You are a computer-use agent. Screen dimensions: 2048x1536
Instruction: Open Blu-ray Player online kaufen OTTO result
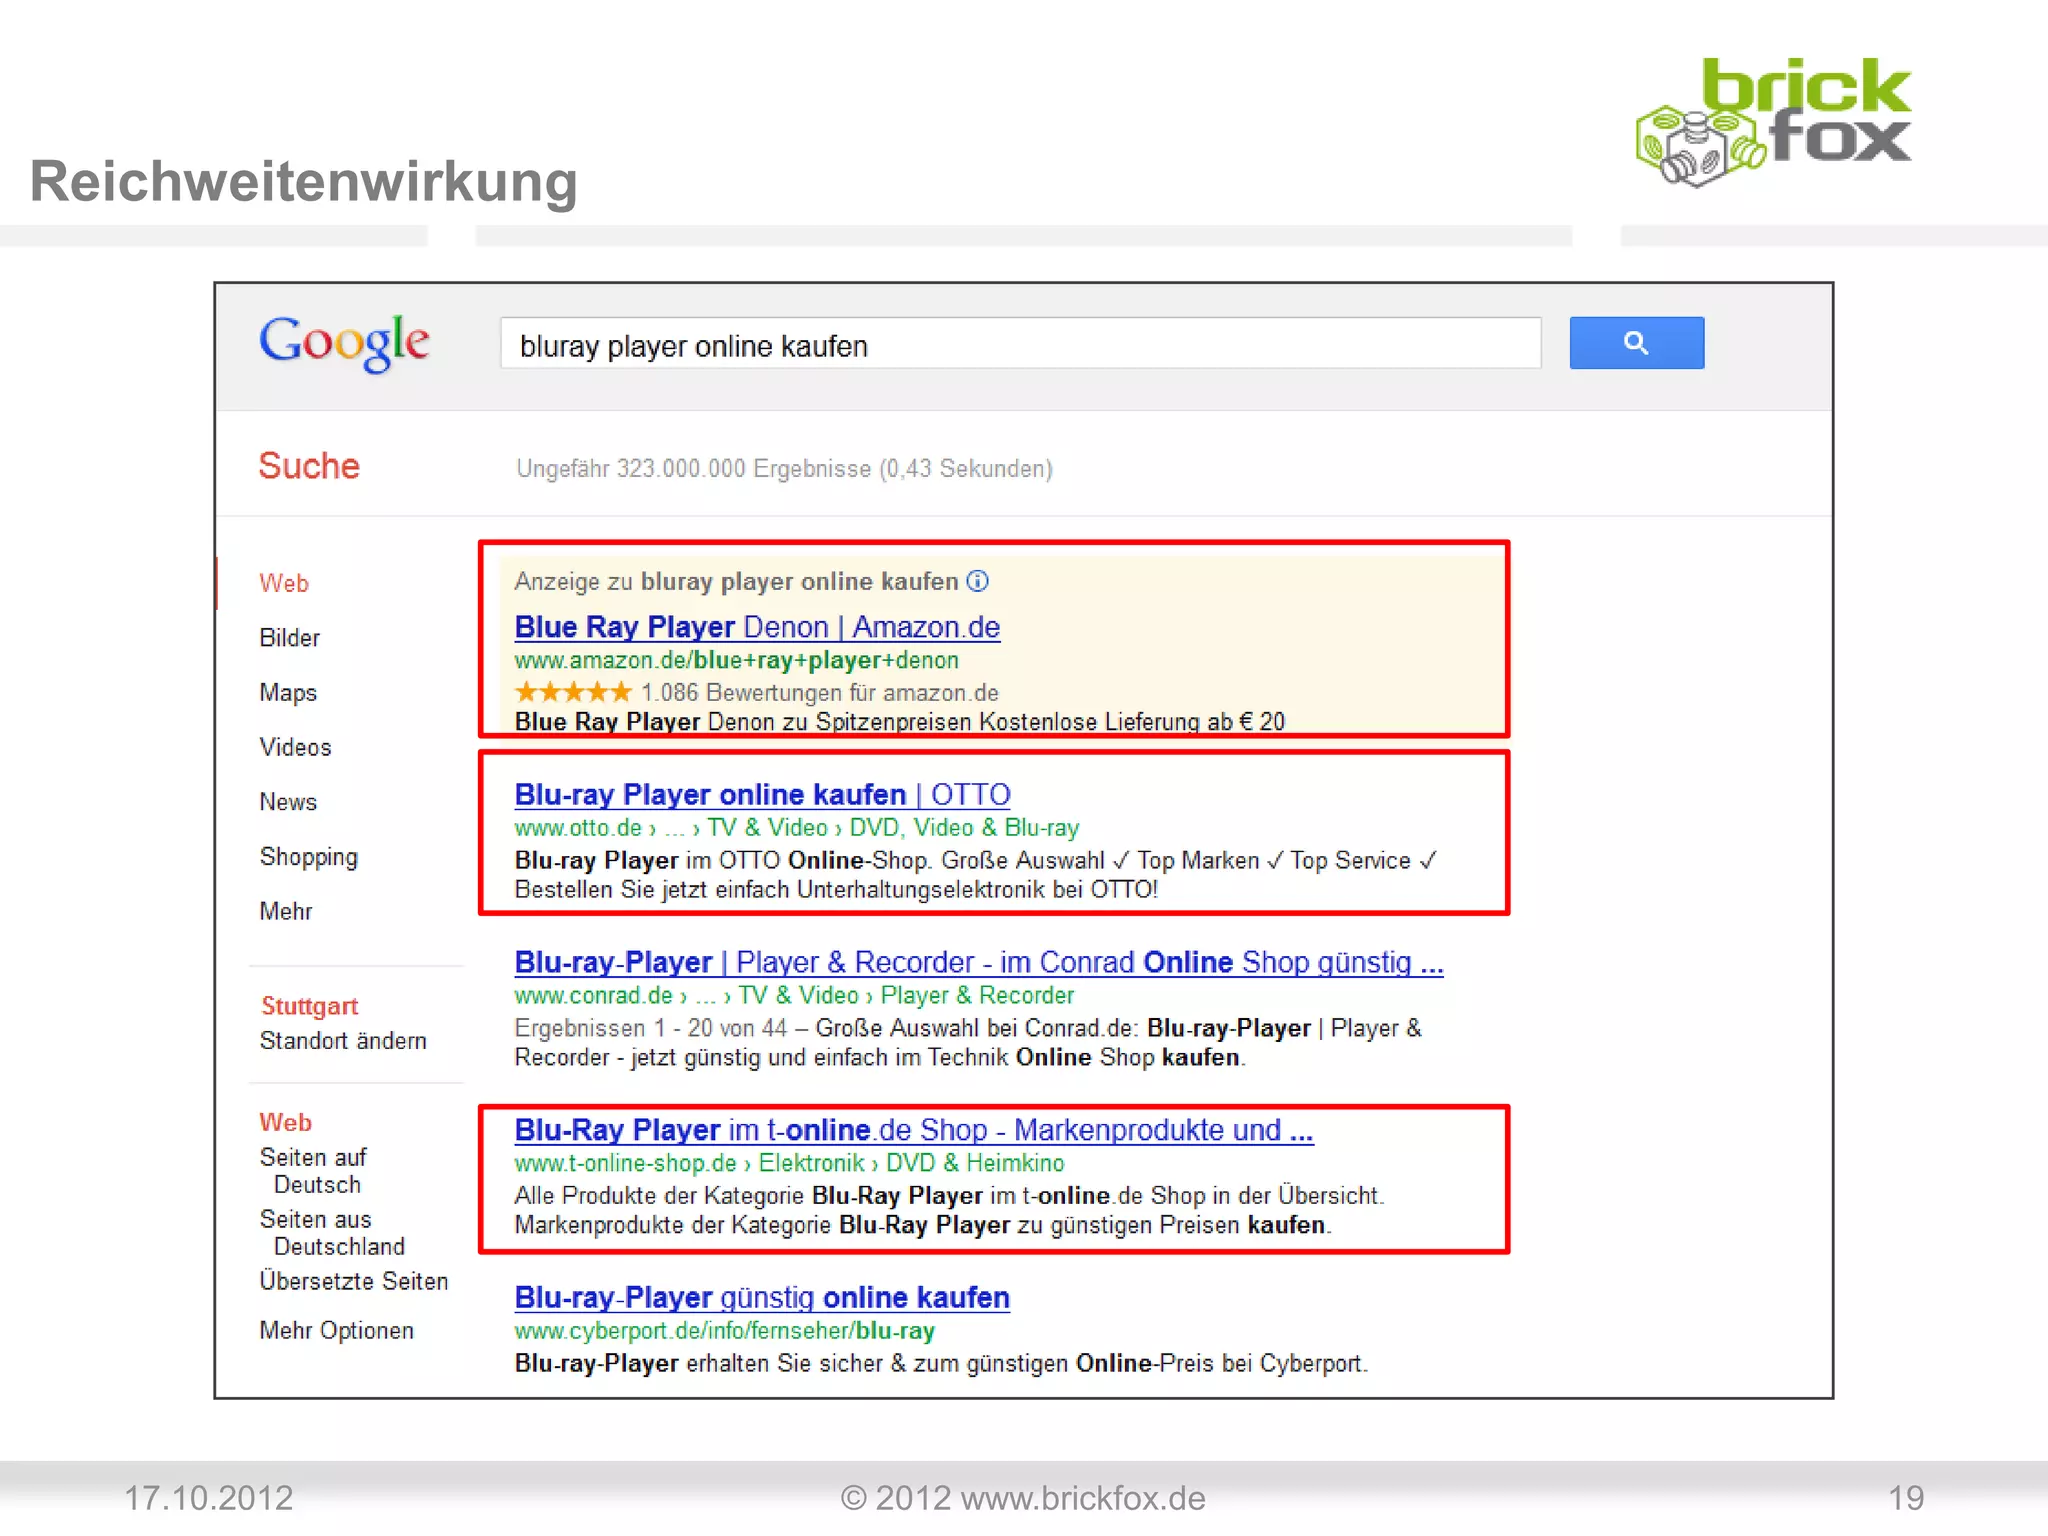click(x=762, y=794)
